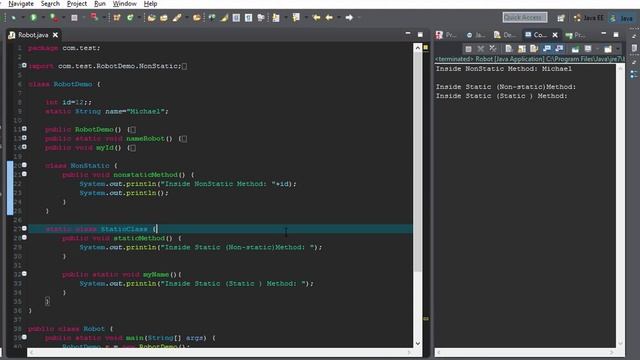Image resolution: width=640 pixels, height=360 pixels.
Task: Click the folder icon after search tool
Action: (197, 18)
